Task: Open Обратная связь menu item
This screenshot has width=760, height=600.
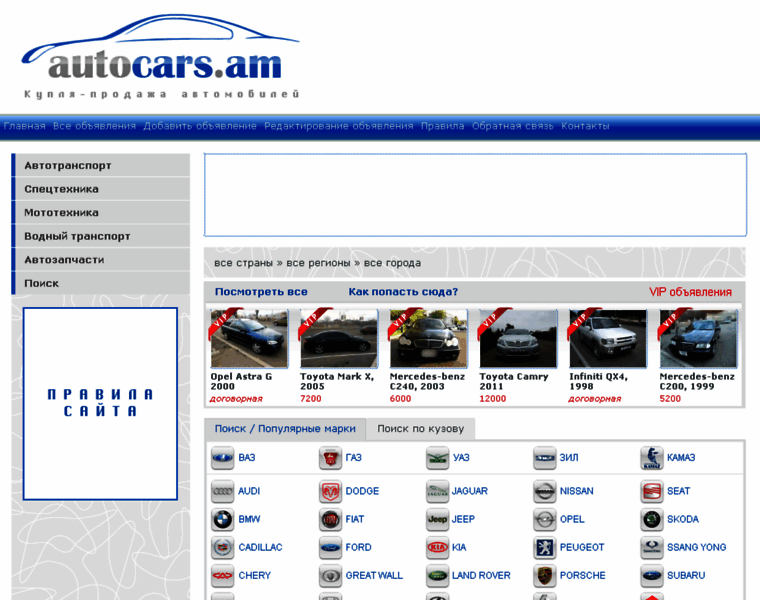Action: (513, 126)
